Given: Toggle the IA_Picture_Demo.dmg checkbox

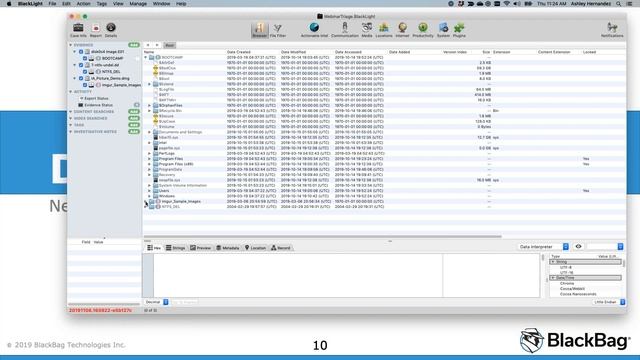Looking at the screenshot, I should pyautogui.click(x=81, y=78).
